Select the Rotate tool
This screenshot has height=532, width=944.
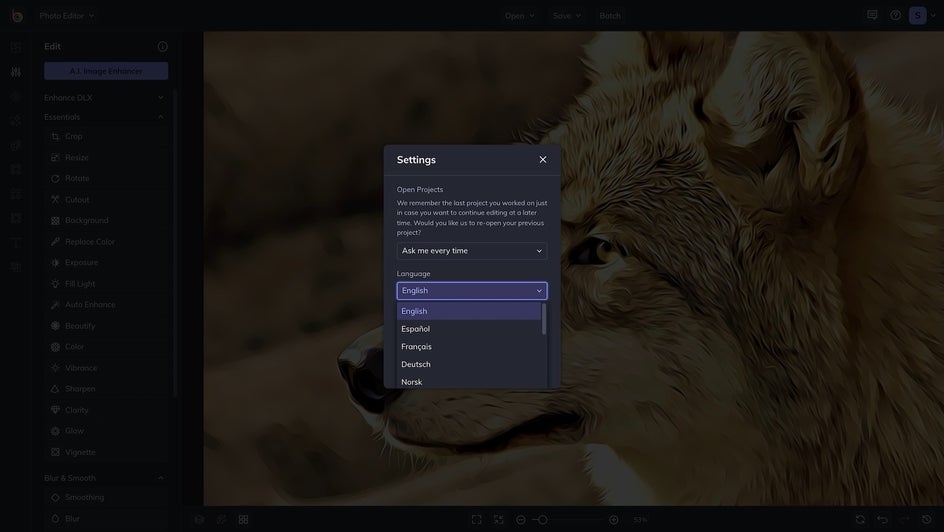pyautogui.click(x=106, y=179)
